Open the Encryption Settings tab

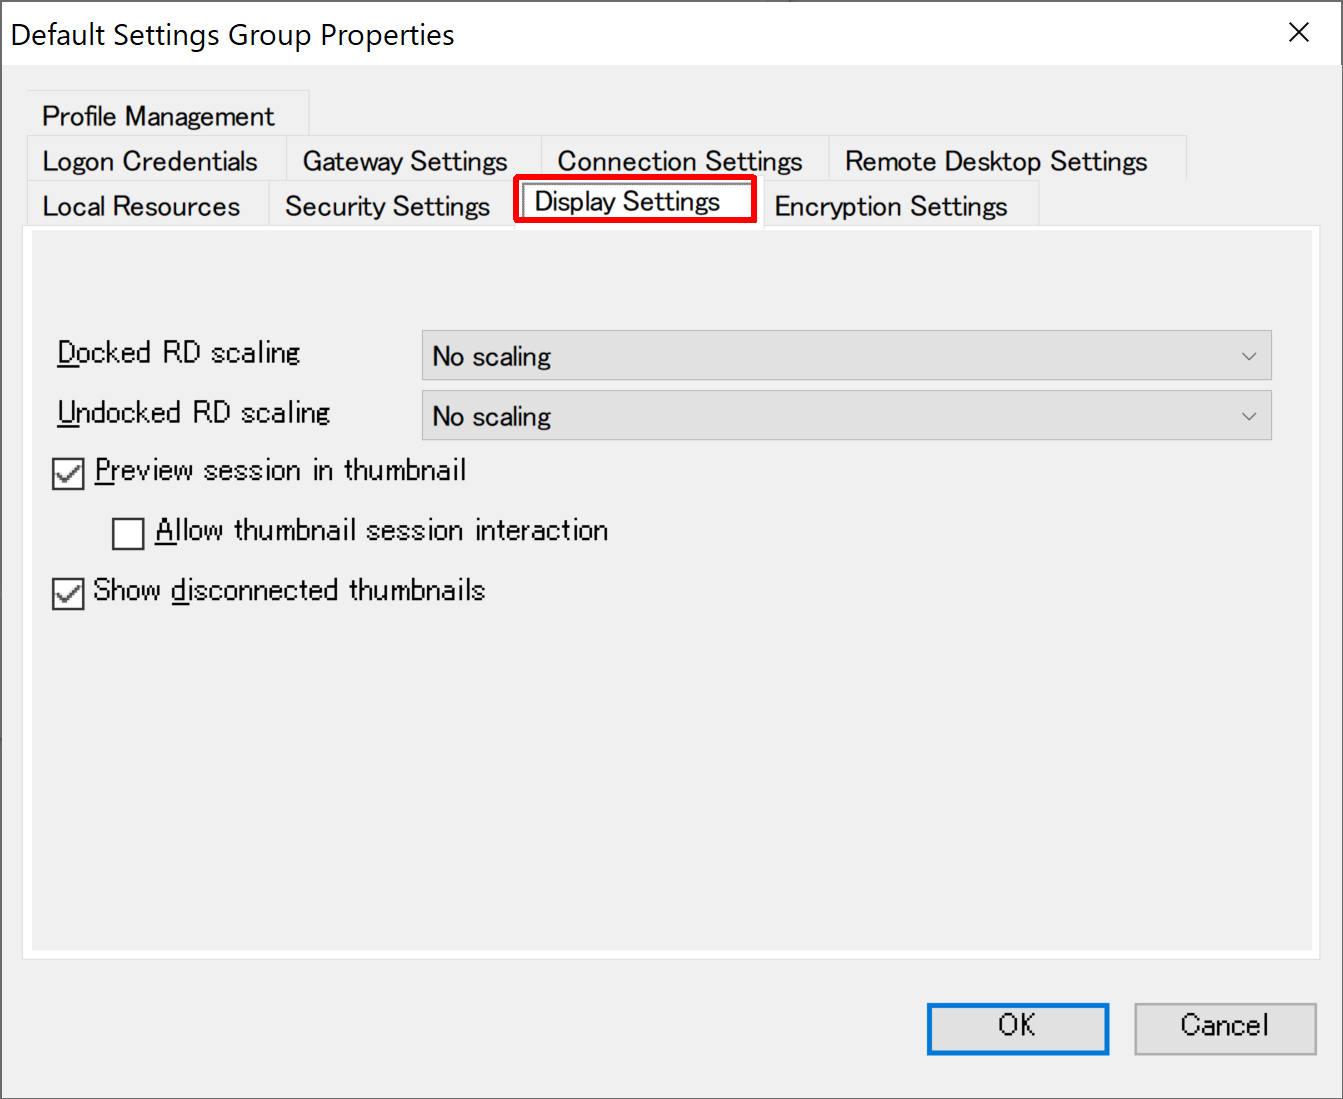[x=900, y=205]
